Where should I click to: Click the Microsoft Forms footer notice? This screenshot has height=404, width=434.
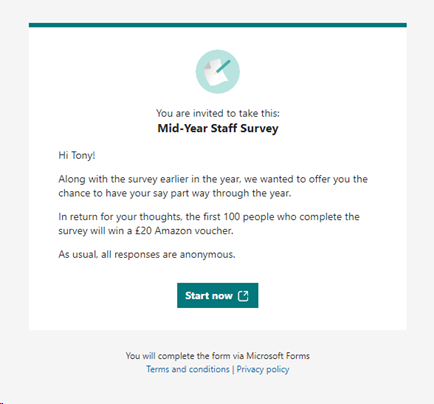pos(218,356)
